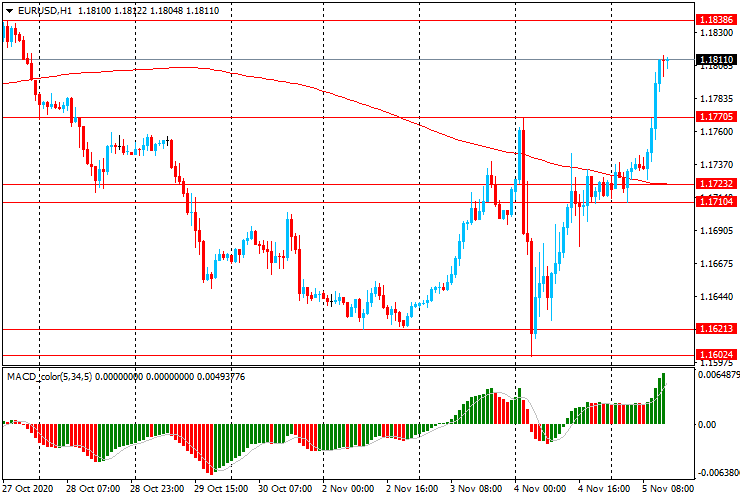The height and width of the screenshot is (500, 740).
Task: Select the 1.17232 red level label
Action: (716, 184)
